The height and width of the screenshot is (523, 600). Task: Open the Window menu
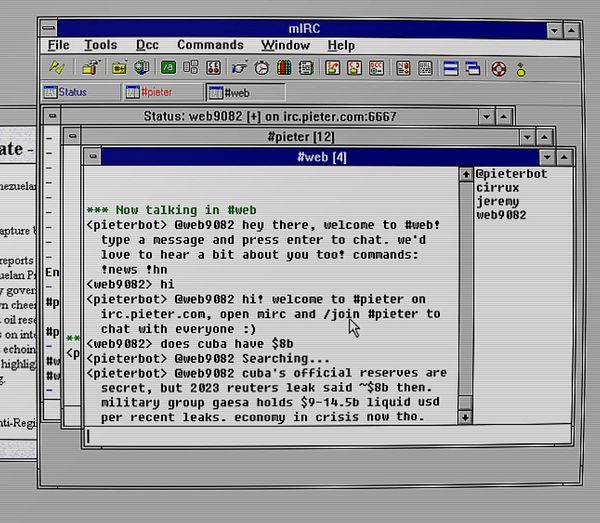pos(285,45)
